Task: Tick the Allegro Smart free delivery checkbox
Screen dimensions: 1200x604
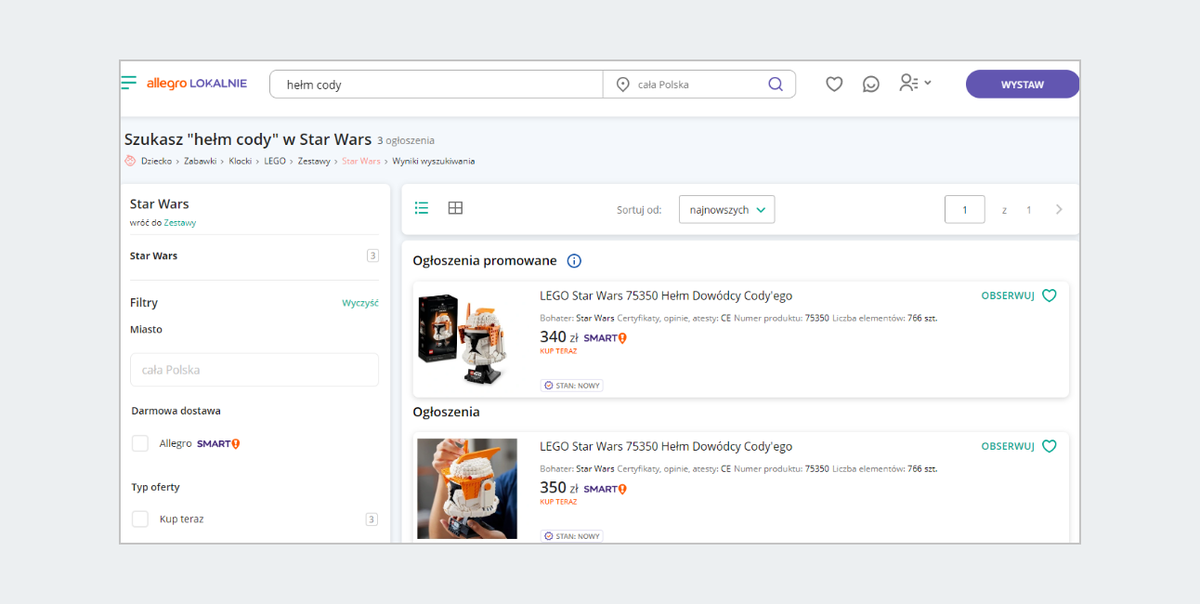Action: [140, 443]
